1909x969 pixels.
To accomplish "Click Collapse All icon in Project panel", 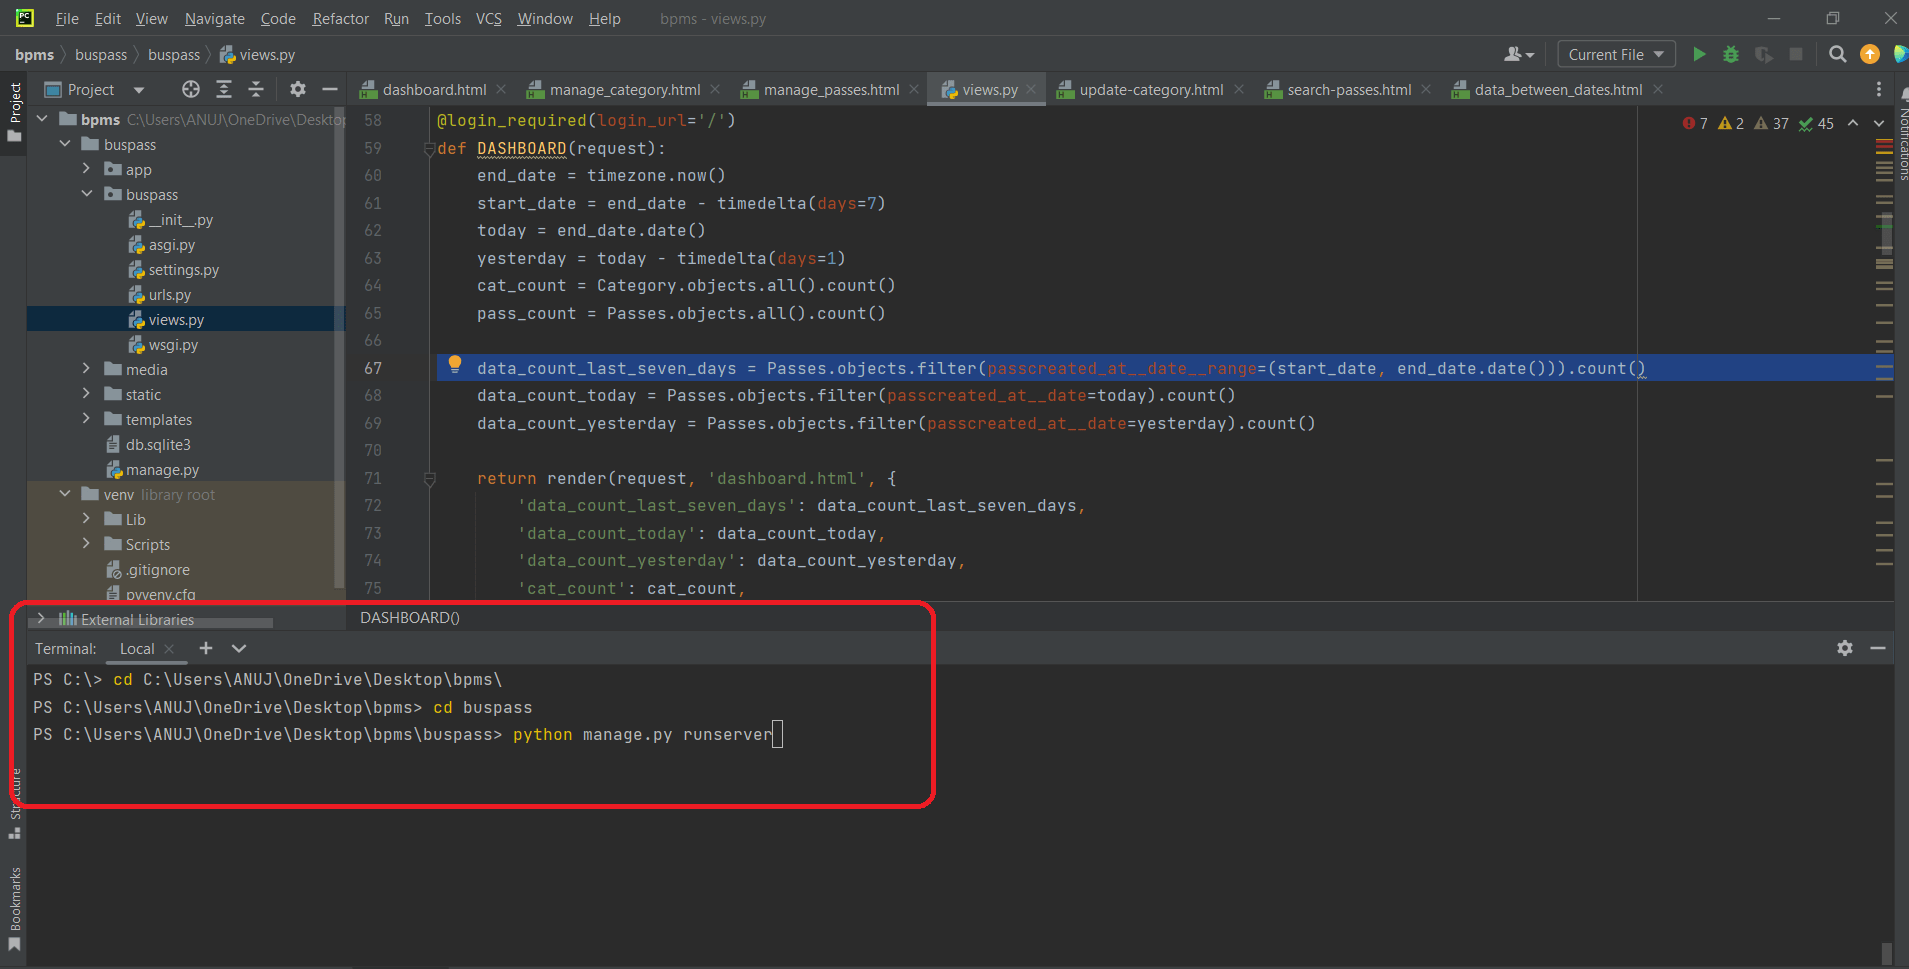I will tap(256, 89).
